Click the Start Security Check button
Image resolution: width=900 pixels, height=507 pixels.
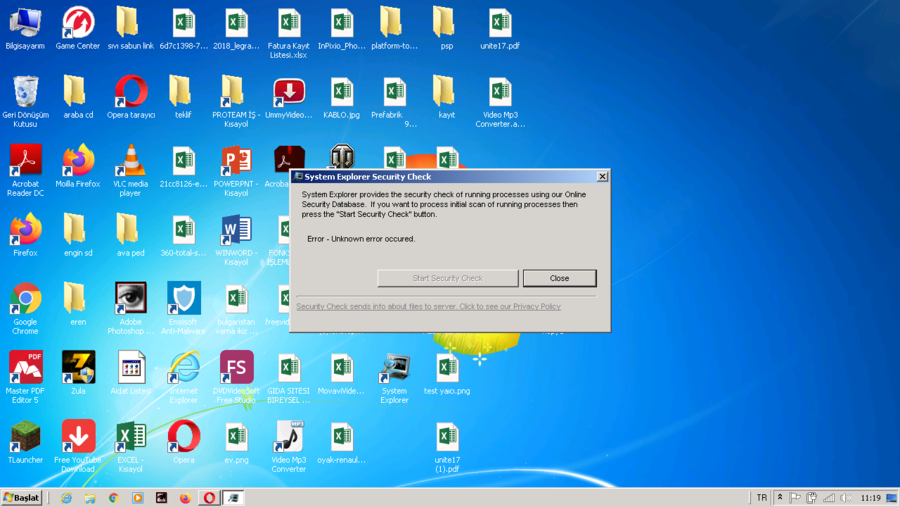tap(448, 278)
